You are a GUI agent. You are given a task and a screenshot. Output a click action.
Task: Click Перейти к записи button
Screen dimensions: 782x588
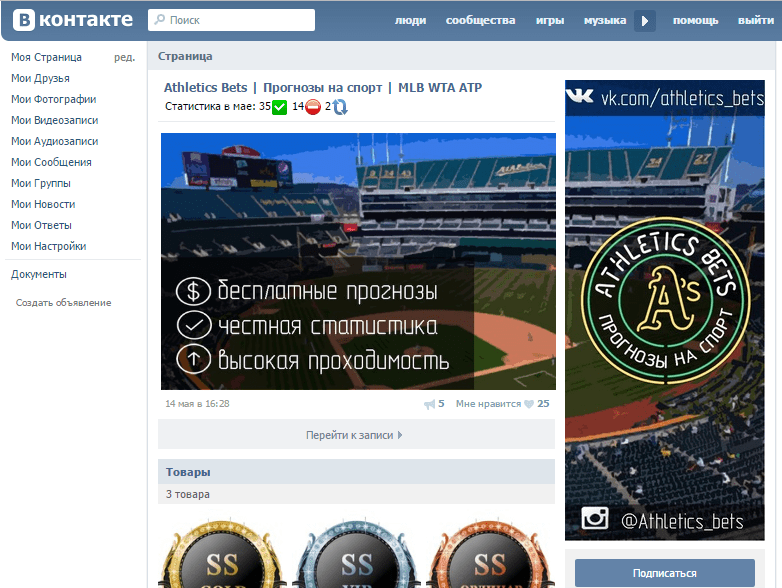[x=356, y=435]
